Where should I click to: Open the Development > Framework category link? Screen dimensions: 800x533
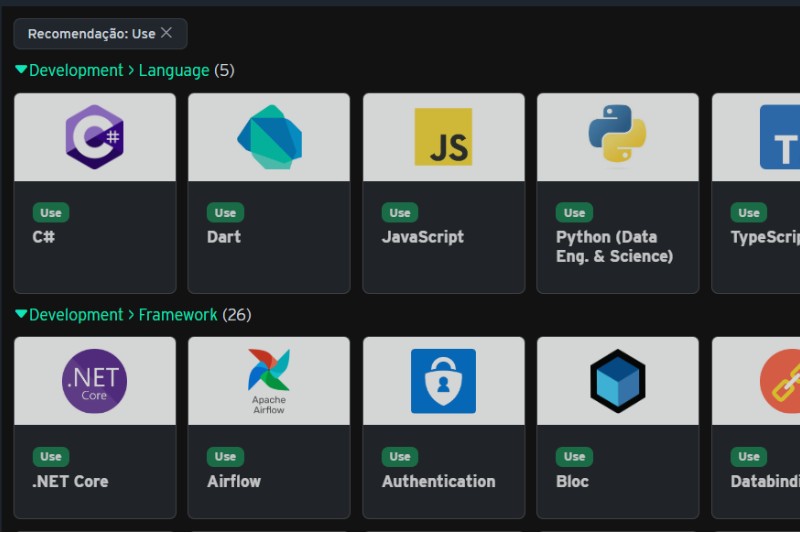(x=123, y=315)
